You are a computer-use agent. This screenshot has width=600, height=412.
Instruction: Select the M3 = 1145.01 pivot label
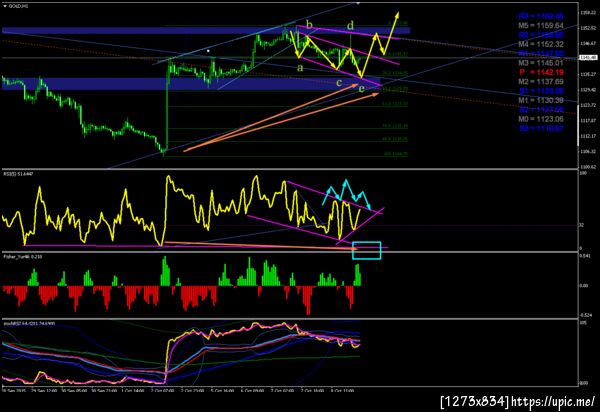(541, 63)
